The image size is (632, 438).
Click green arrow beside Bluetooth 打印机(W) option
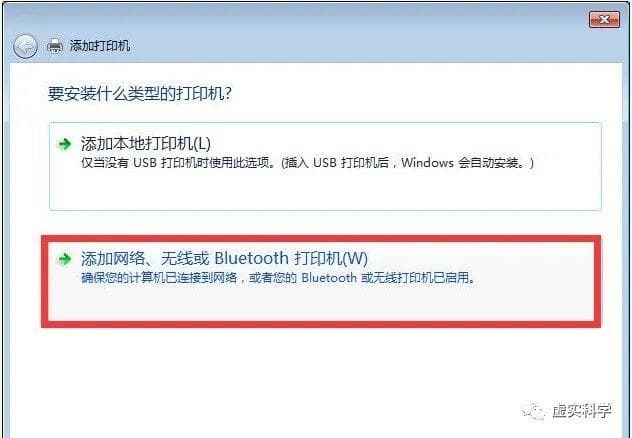pos(64,259)
